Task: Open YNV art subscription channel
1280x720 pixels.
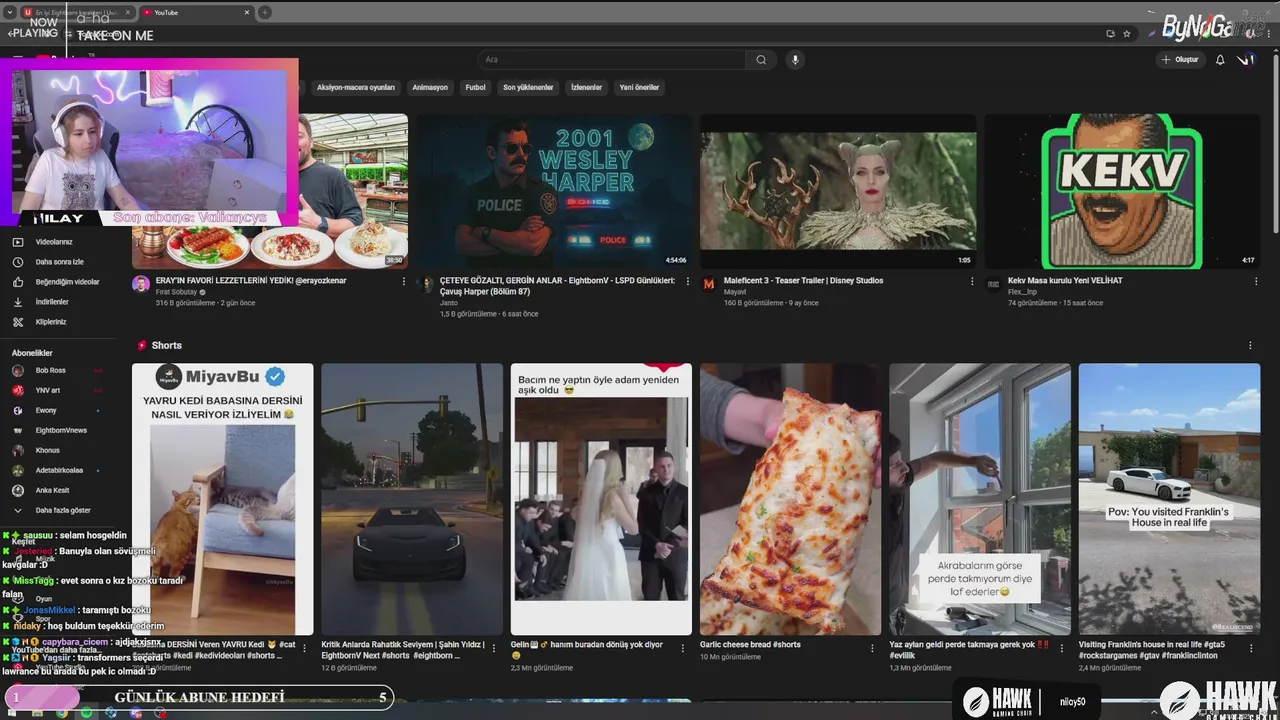Action: tap(48, 390)
